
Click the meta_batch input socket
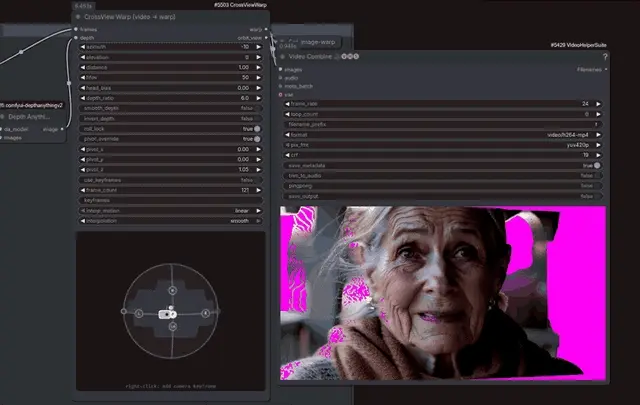[x=280, y=86]
